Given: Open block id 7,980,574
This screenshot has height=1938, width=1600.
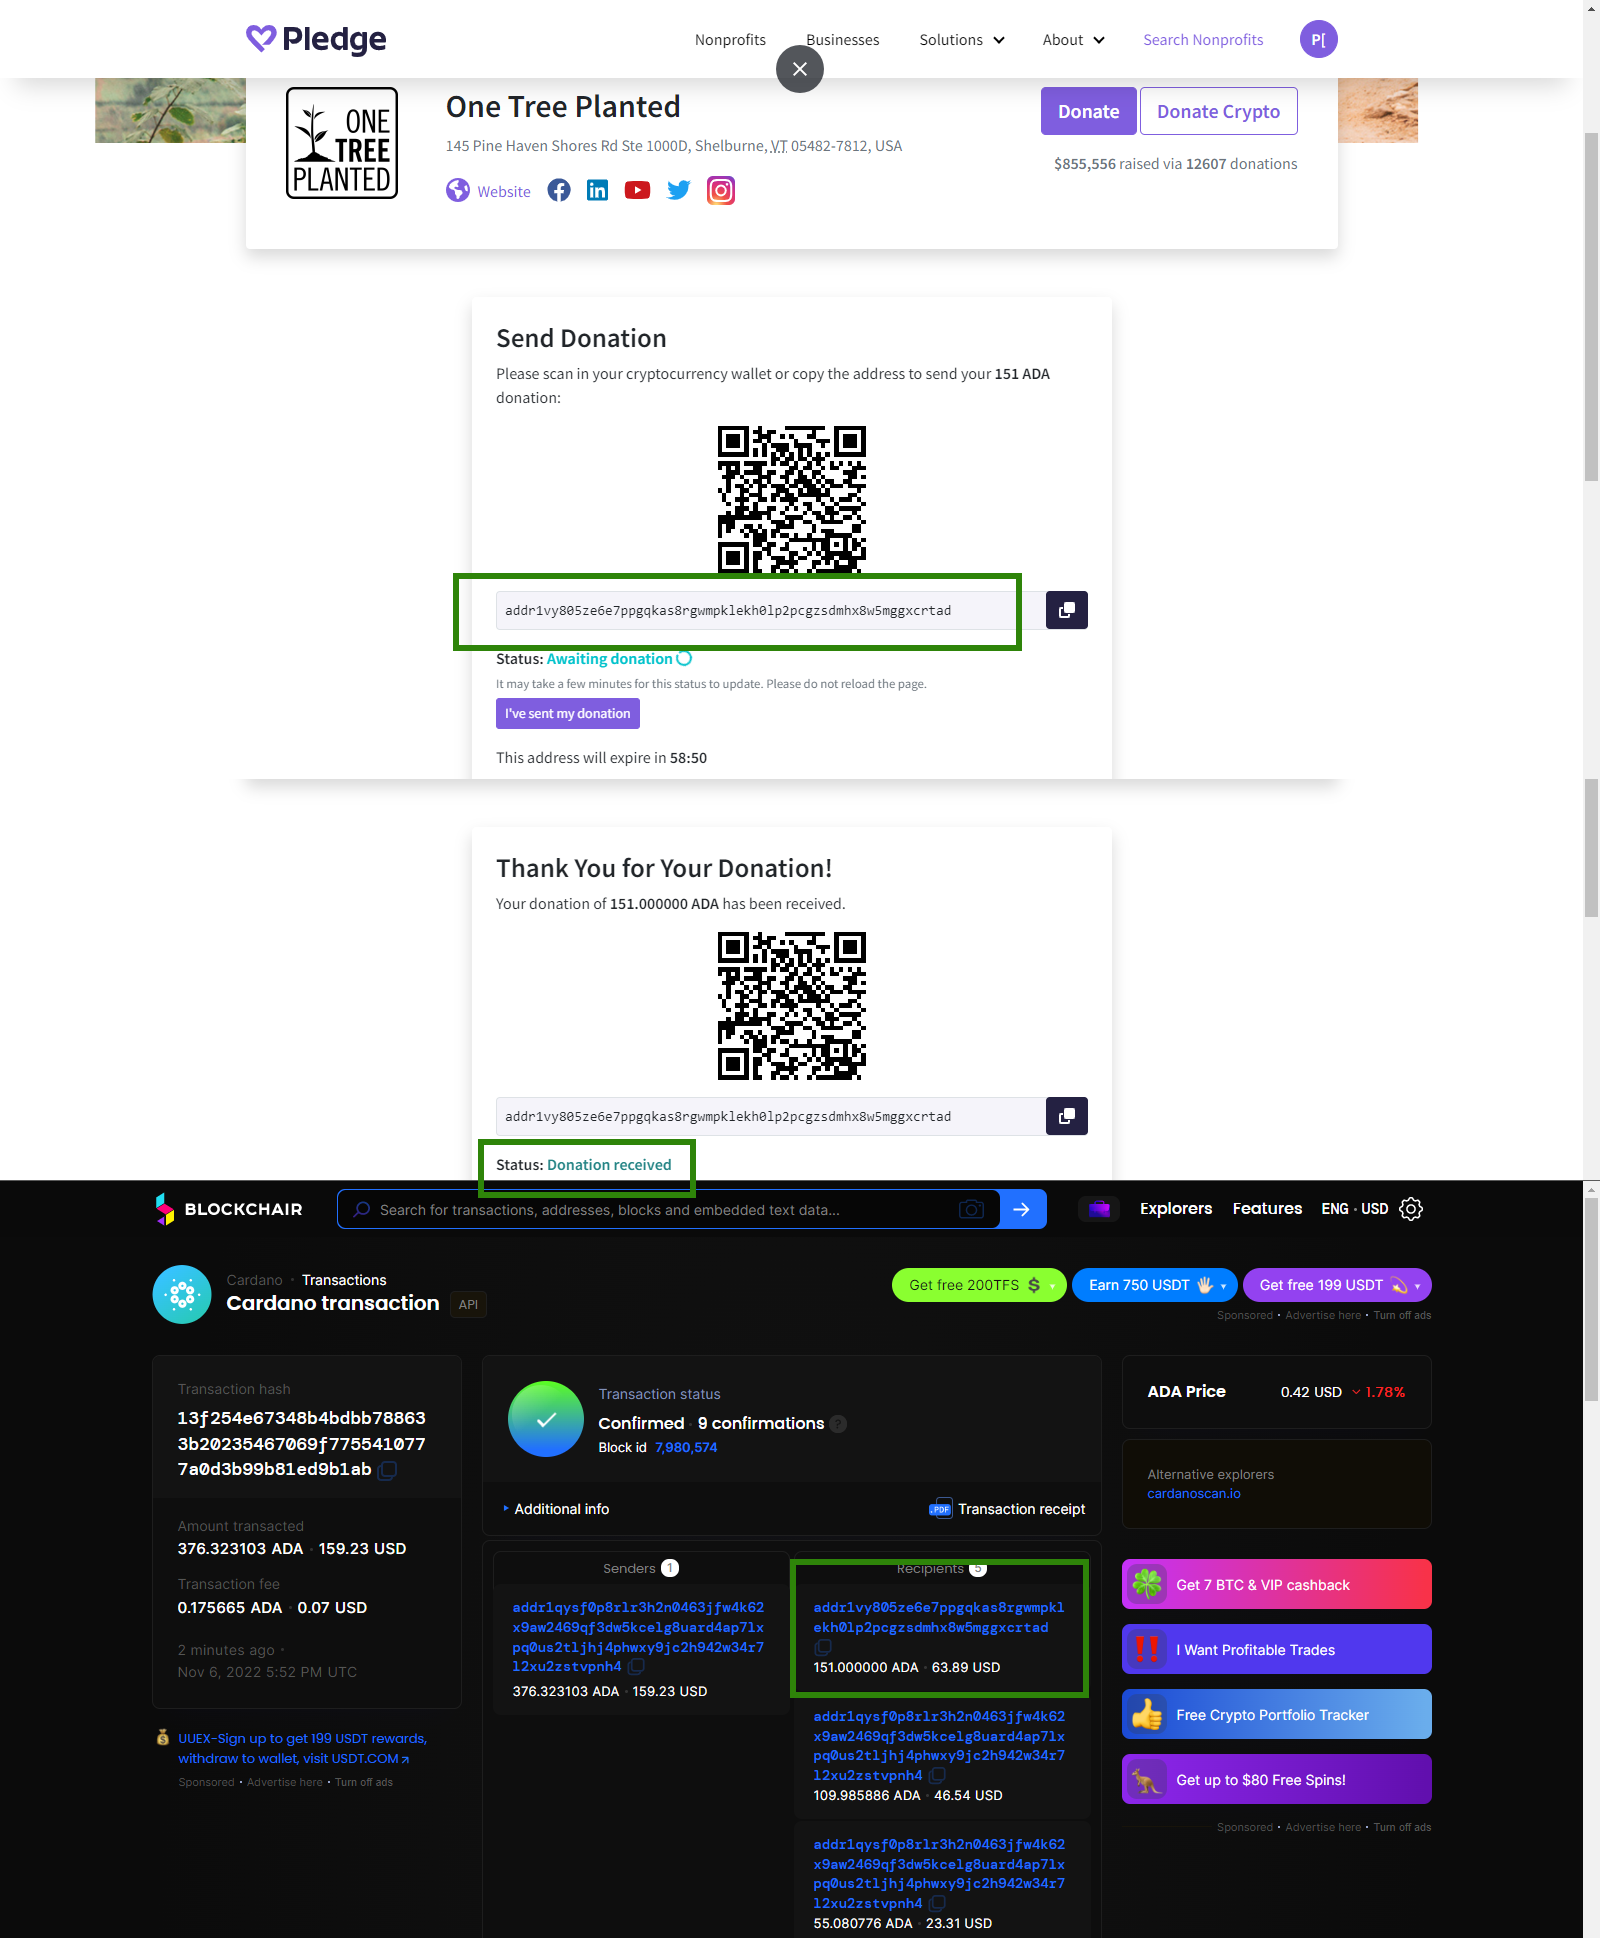Looking at the screenshot, I should pos(686,1447).
